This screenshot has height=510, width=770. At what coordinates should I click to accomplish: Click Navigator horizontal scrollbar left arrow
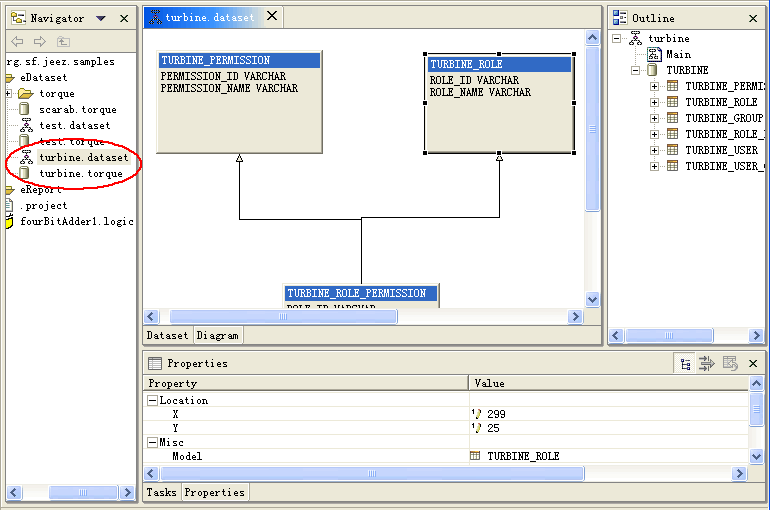[x=14, y=492]
